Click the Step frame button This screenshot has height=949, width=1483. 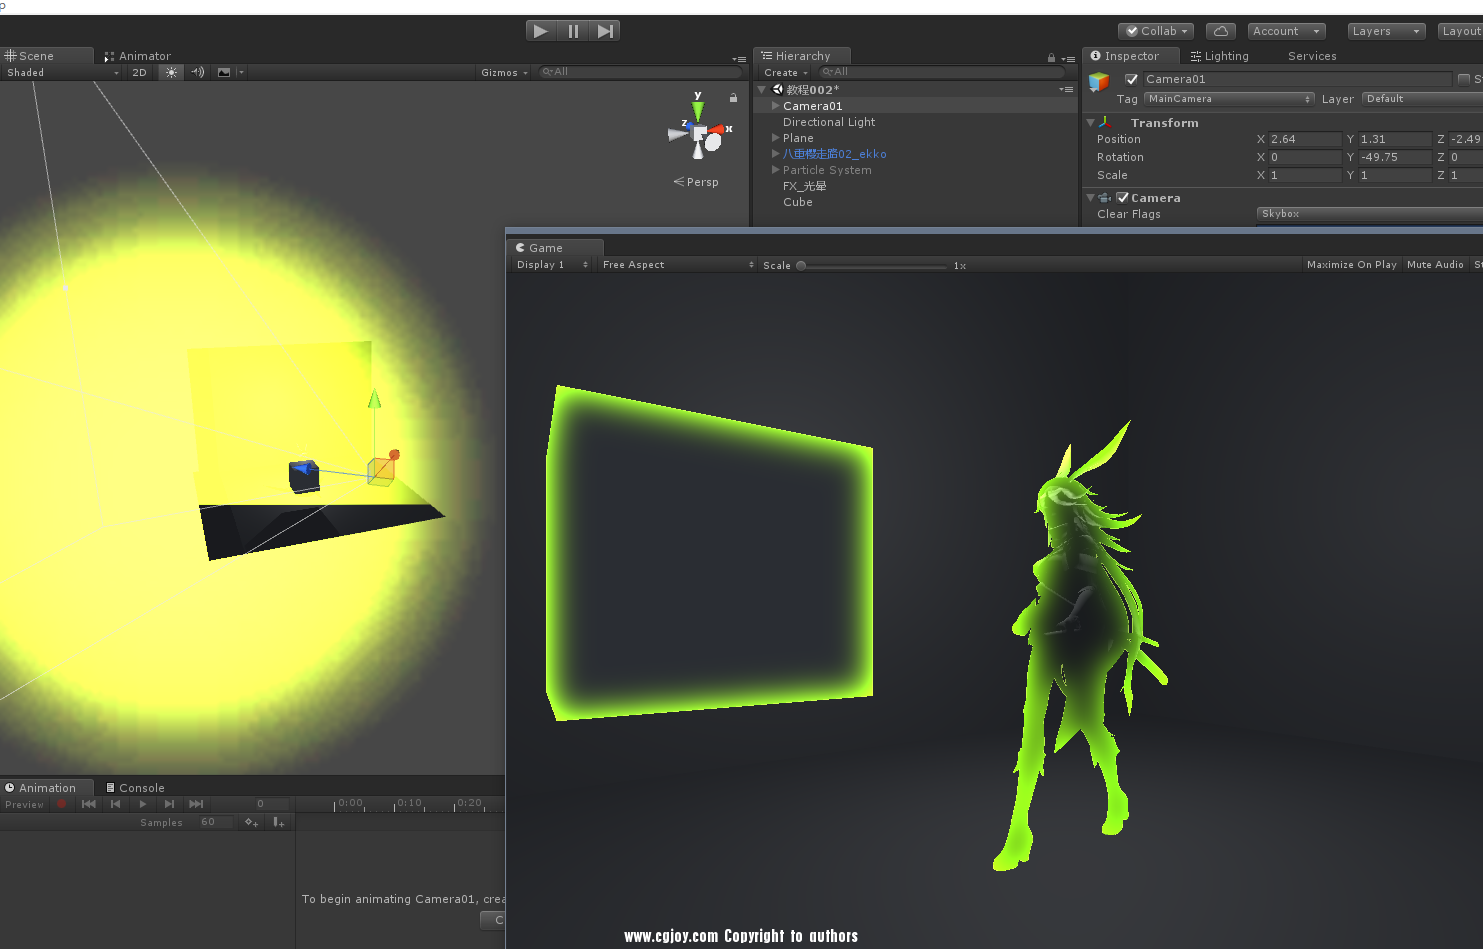pyautogui.click(x=605, y=31)
